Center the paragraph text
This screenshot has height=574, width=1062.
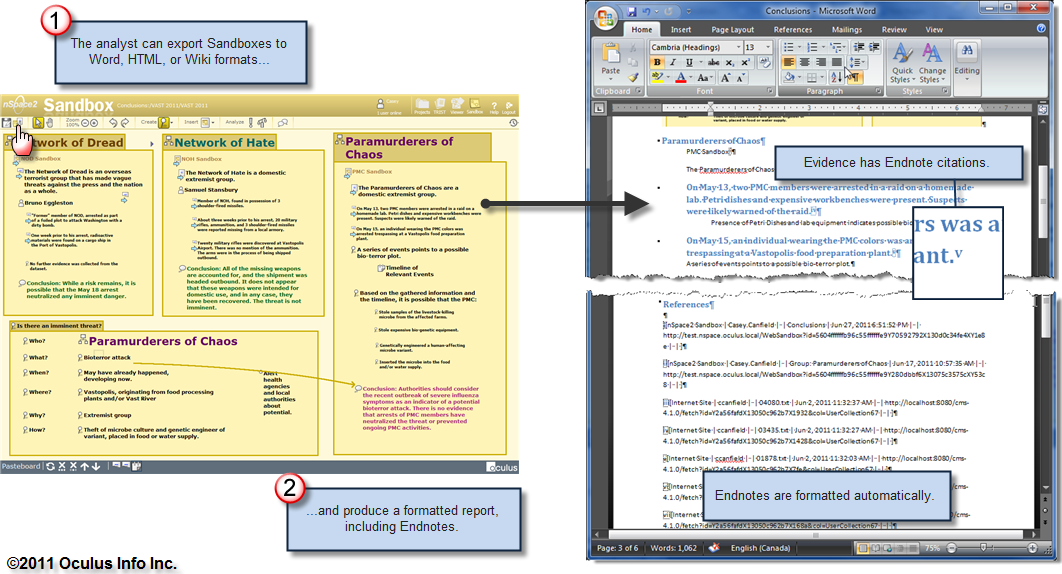pyautogui.click(x=805, y=62)
